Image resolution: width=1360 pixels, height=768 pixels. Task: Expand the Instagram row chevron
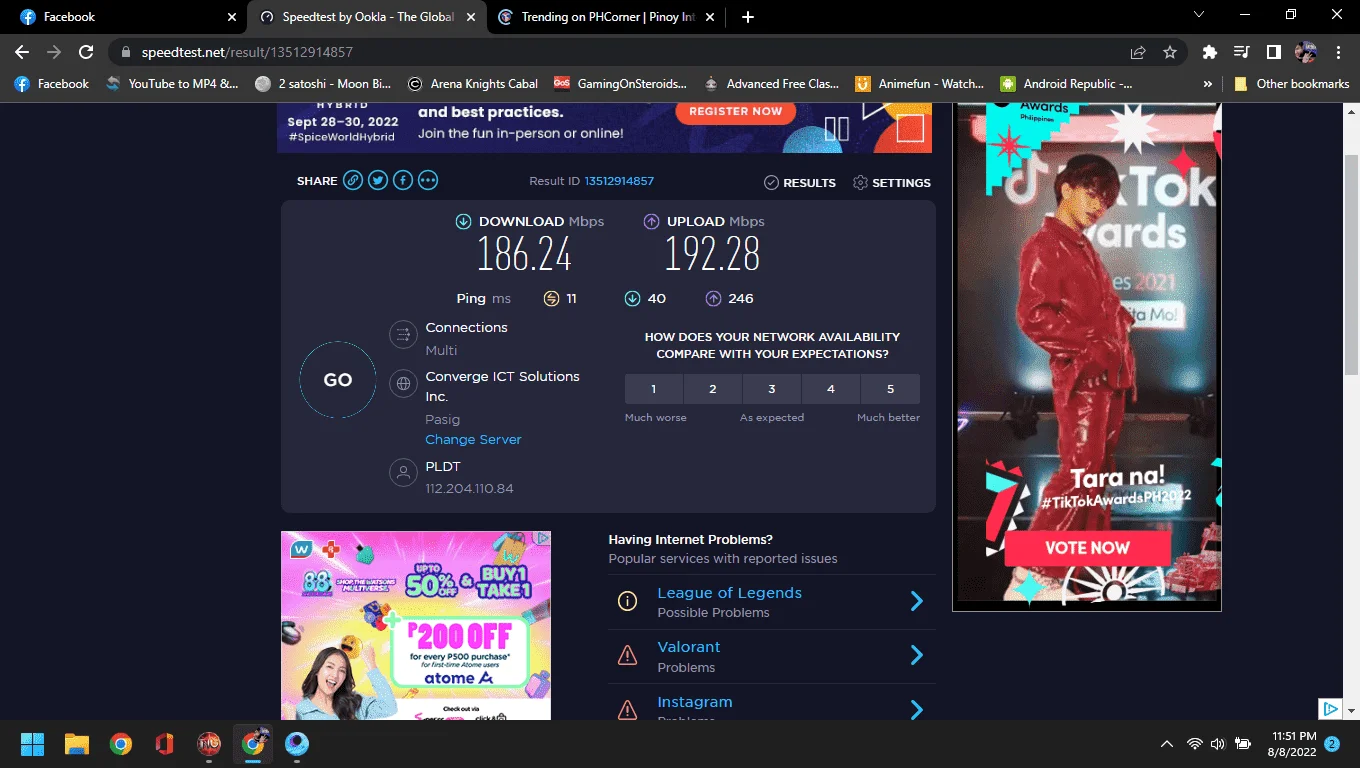point(916,709)
